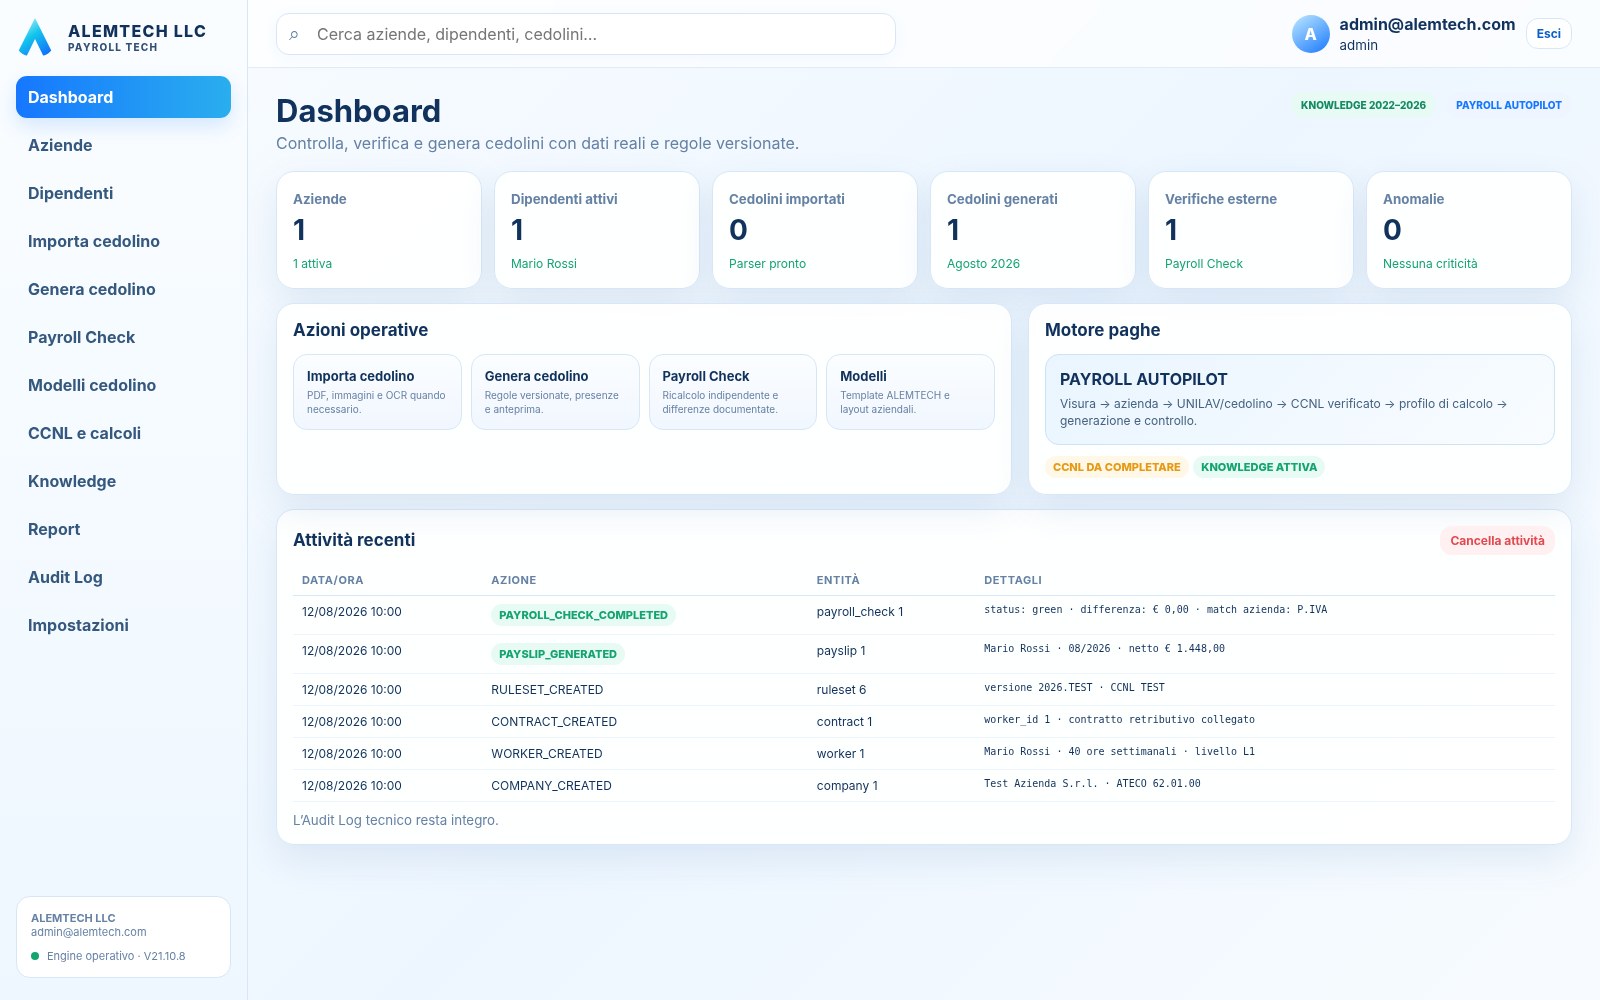1600x1000 pixels.
Task: Focus the Cerca aziende search field
Action: 586,34
